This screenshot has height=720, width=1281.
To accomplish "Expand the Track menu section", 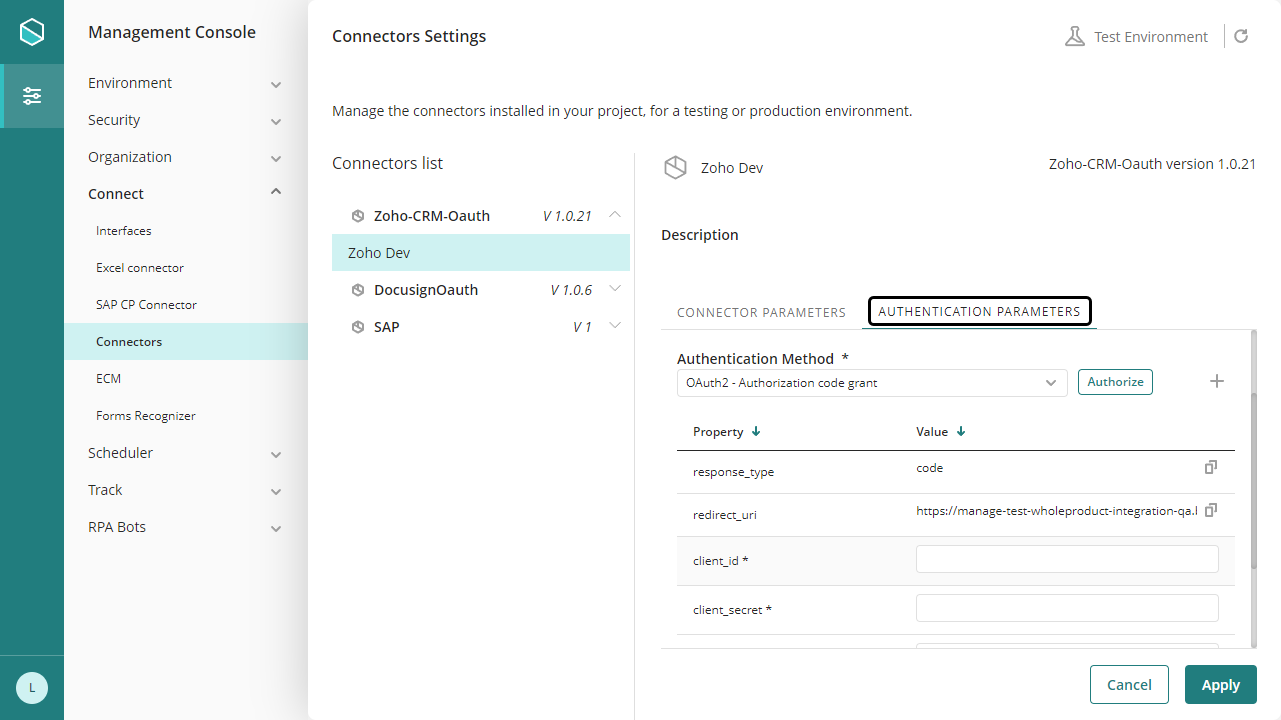I will coord(276,491).
